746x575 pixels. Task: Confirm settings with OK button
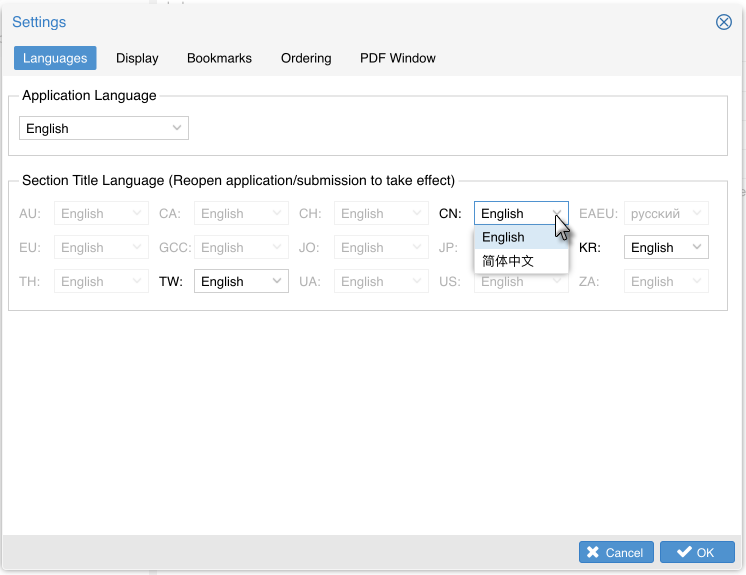coord(697,552)
